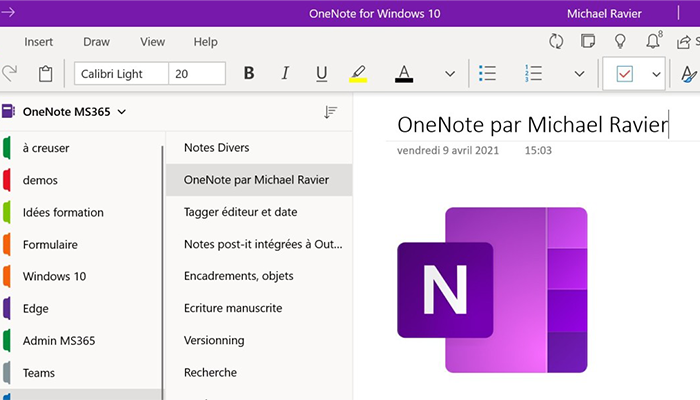Open the View tab

coord(153,42)
